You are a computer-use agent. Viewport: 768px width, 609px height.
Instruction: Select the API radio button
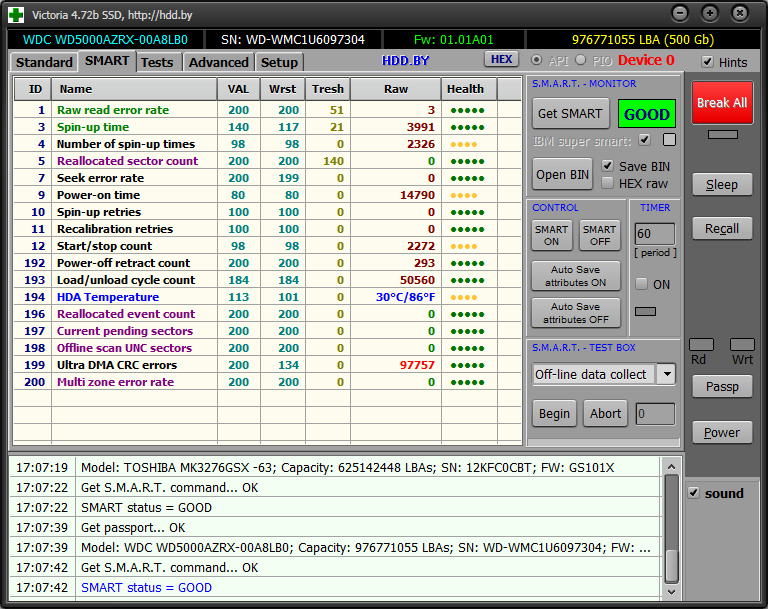[537, 60]
